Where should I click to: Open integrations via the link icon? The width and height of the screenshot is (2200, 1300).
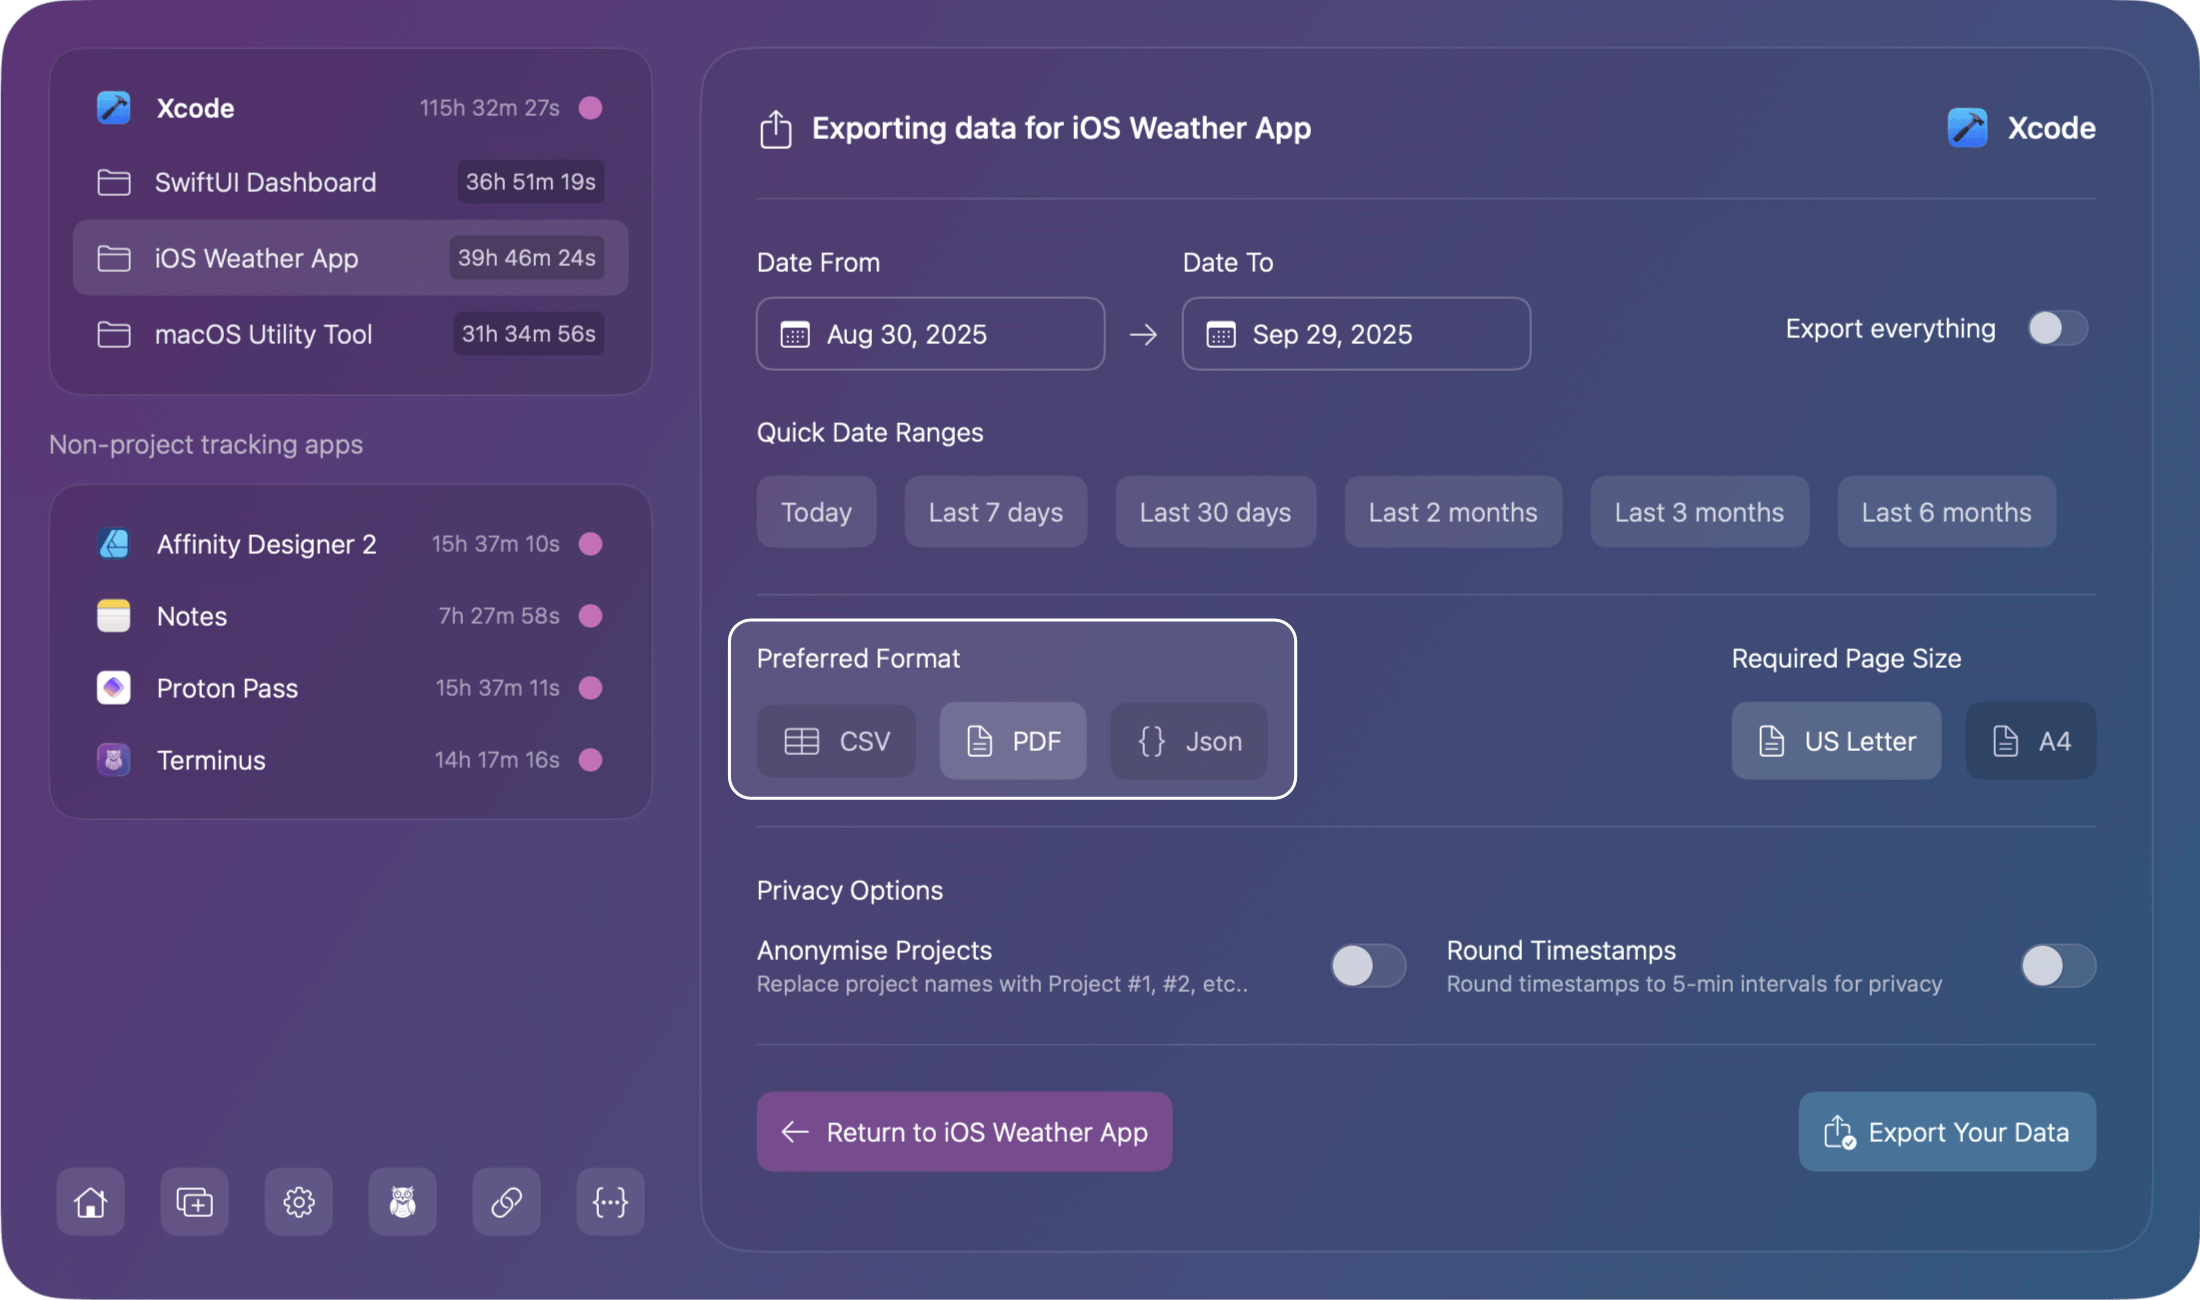pyautogui.click(x=506, y=1202)
